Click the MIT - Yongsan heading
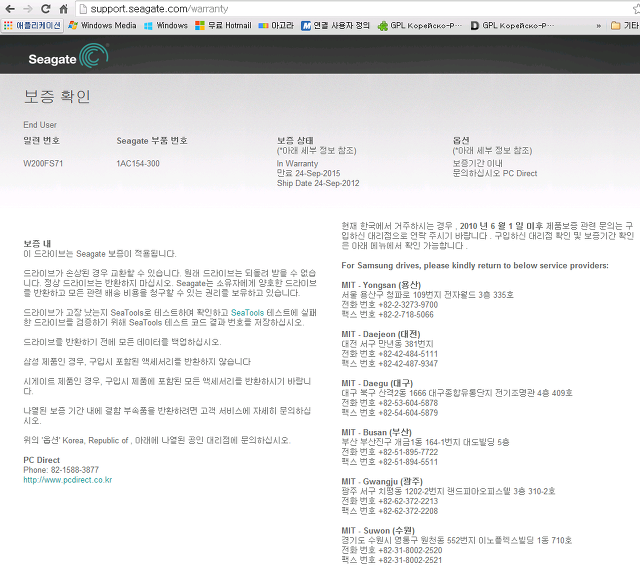 click(x=381, y=285)
